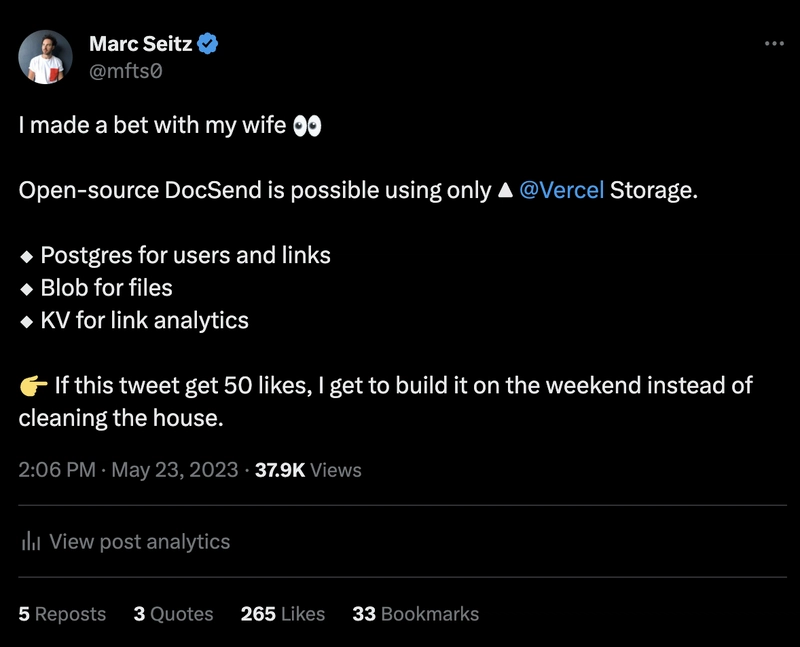The image size is (800, 647).
Task: Click the diamond bullet beside Postgres
Action: [x=27, y=256]
